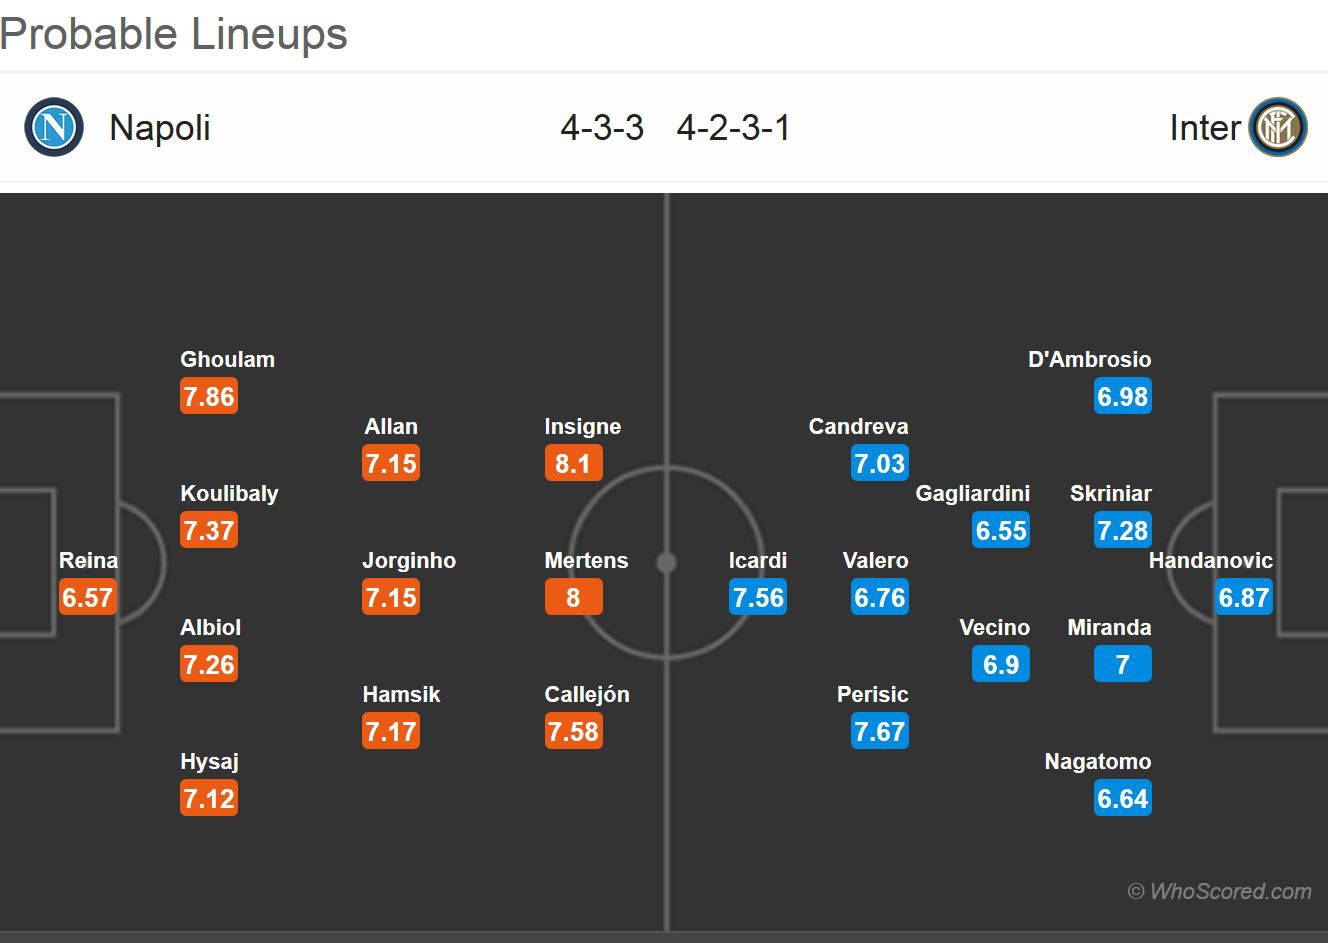The height and width of the screenshot is (943, 1328).
Task: Select Mertens' rating badge showing 8
Action: pos(573,598)
